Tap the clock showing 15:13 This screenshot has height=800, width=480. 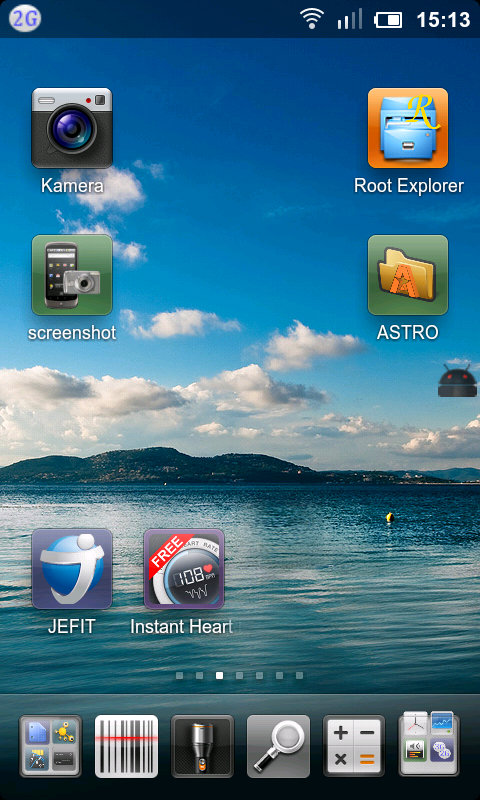[x=443, y=20]
